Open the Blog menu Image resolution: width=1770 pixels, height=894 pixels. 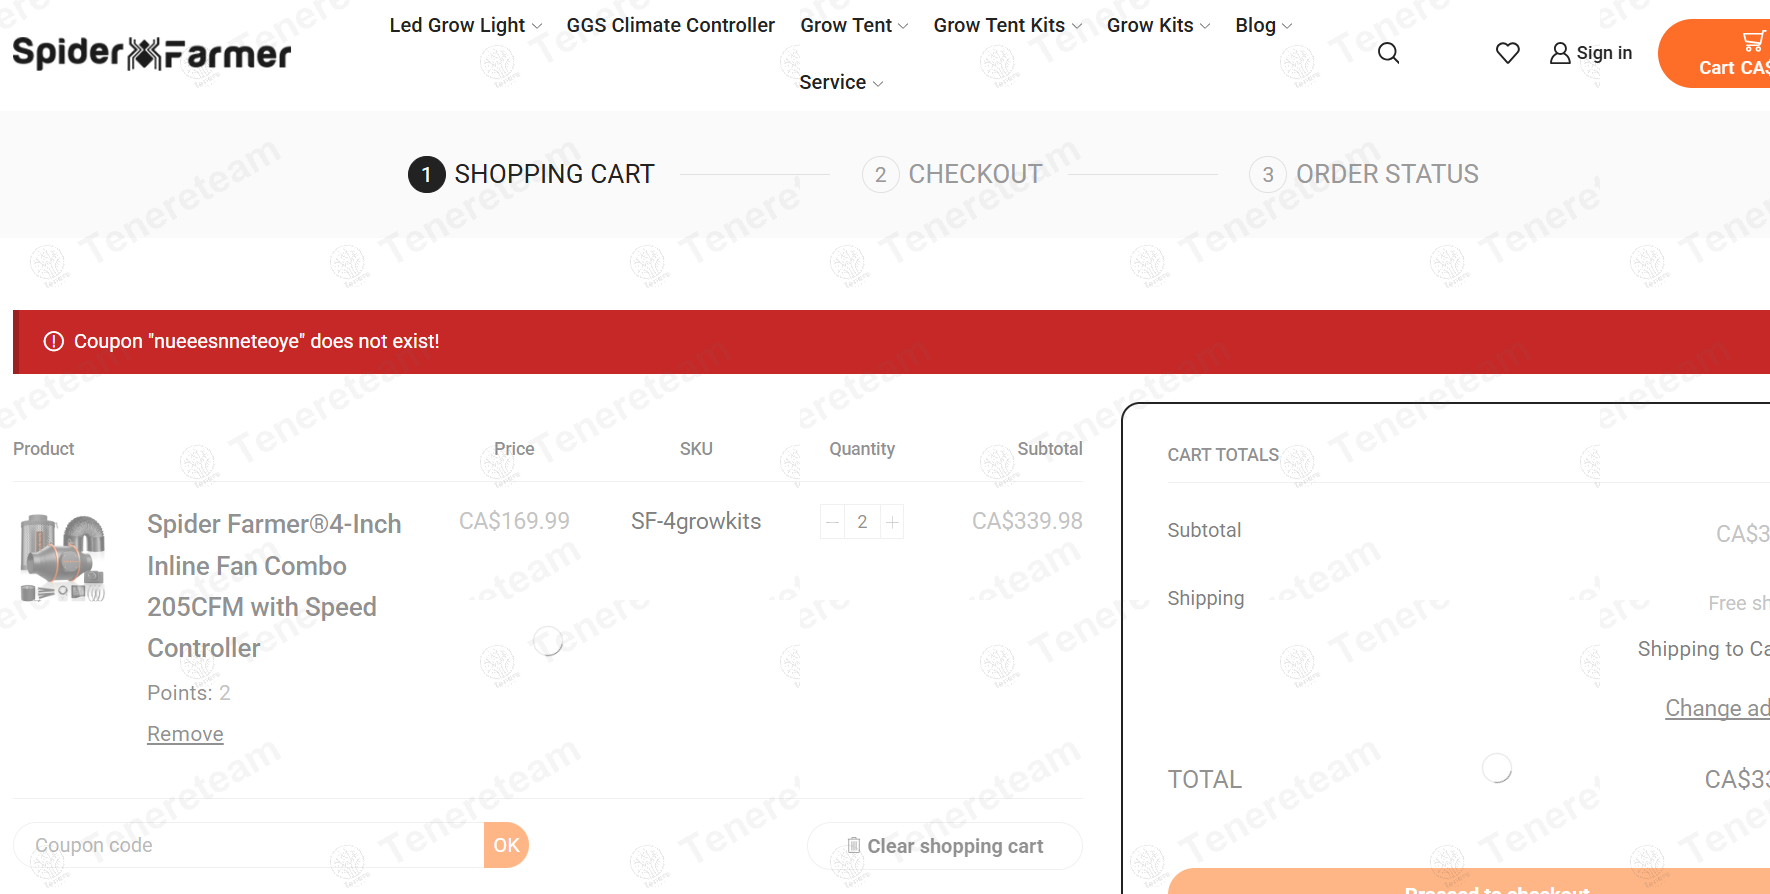coord(1255,25)
